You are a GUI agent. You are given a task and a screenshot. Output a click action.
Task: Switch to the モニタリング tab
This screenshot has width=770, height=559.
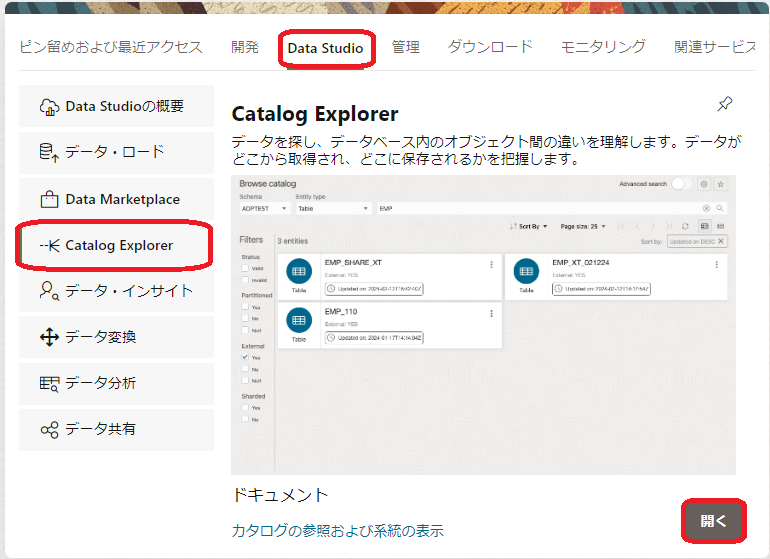pos(603,47)
